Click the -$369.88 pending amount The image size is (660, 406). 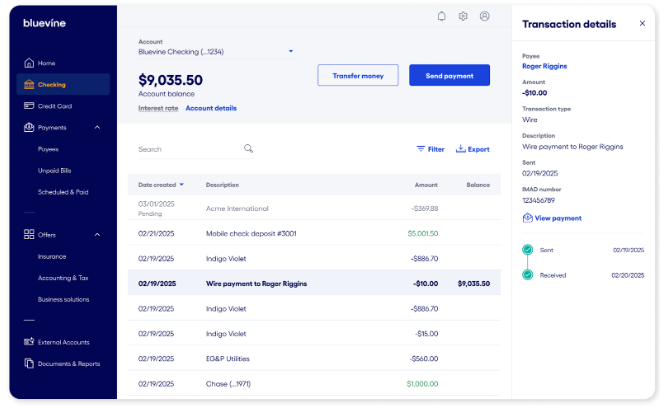[425, 208]
